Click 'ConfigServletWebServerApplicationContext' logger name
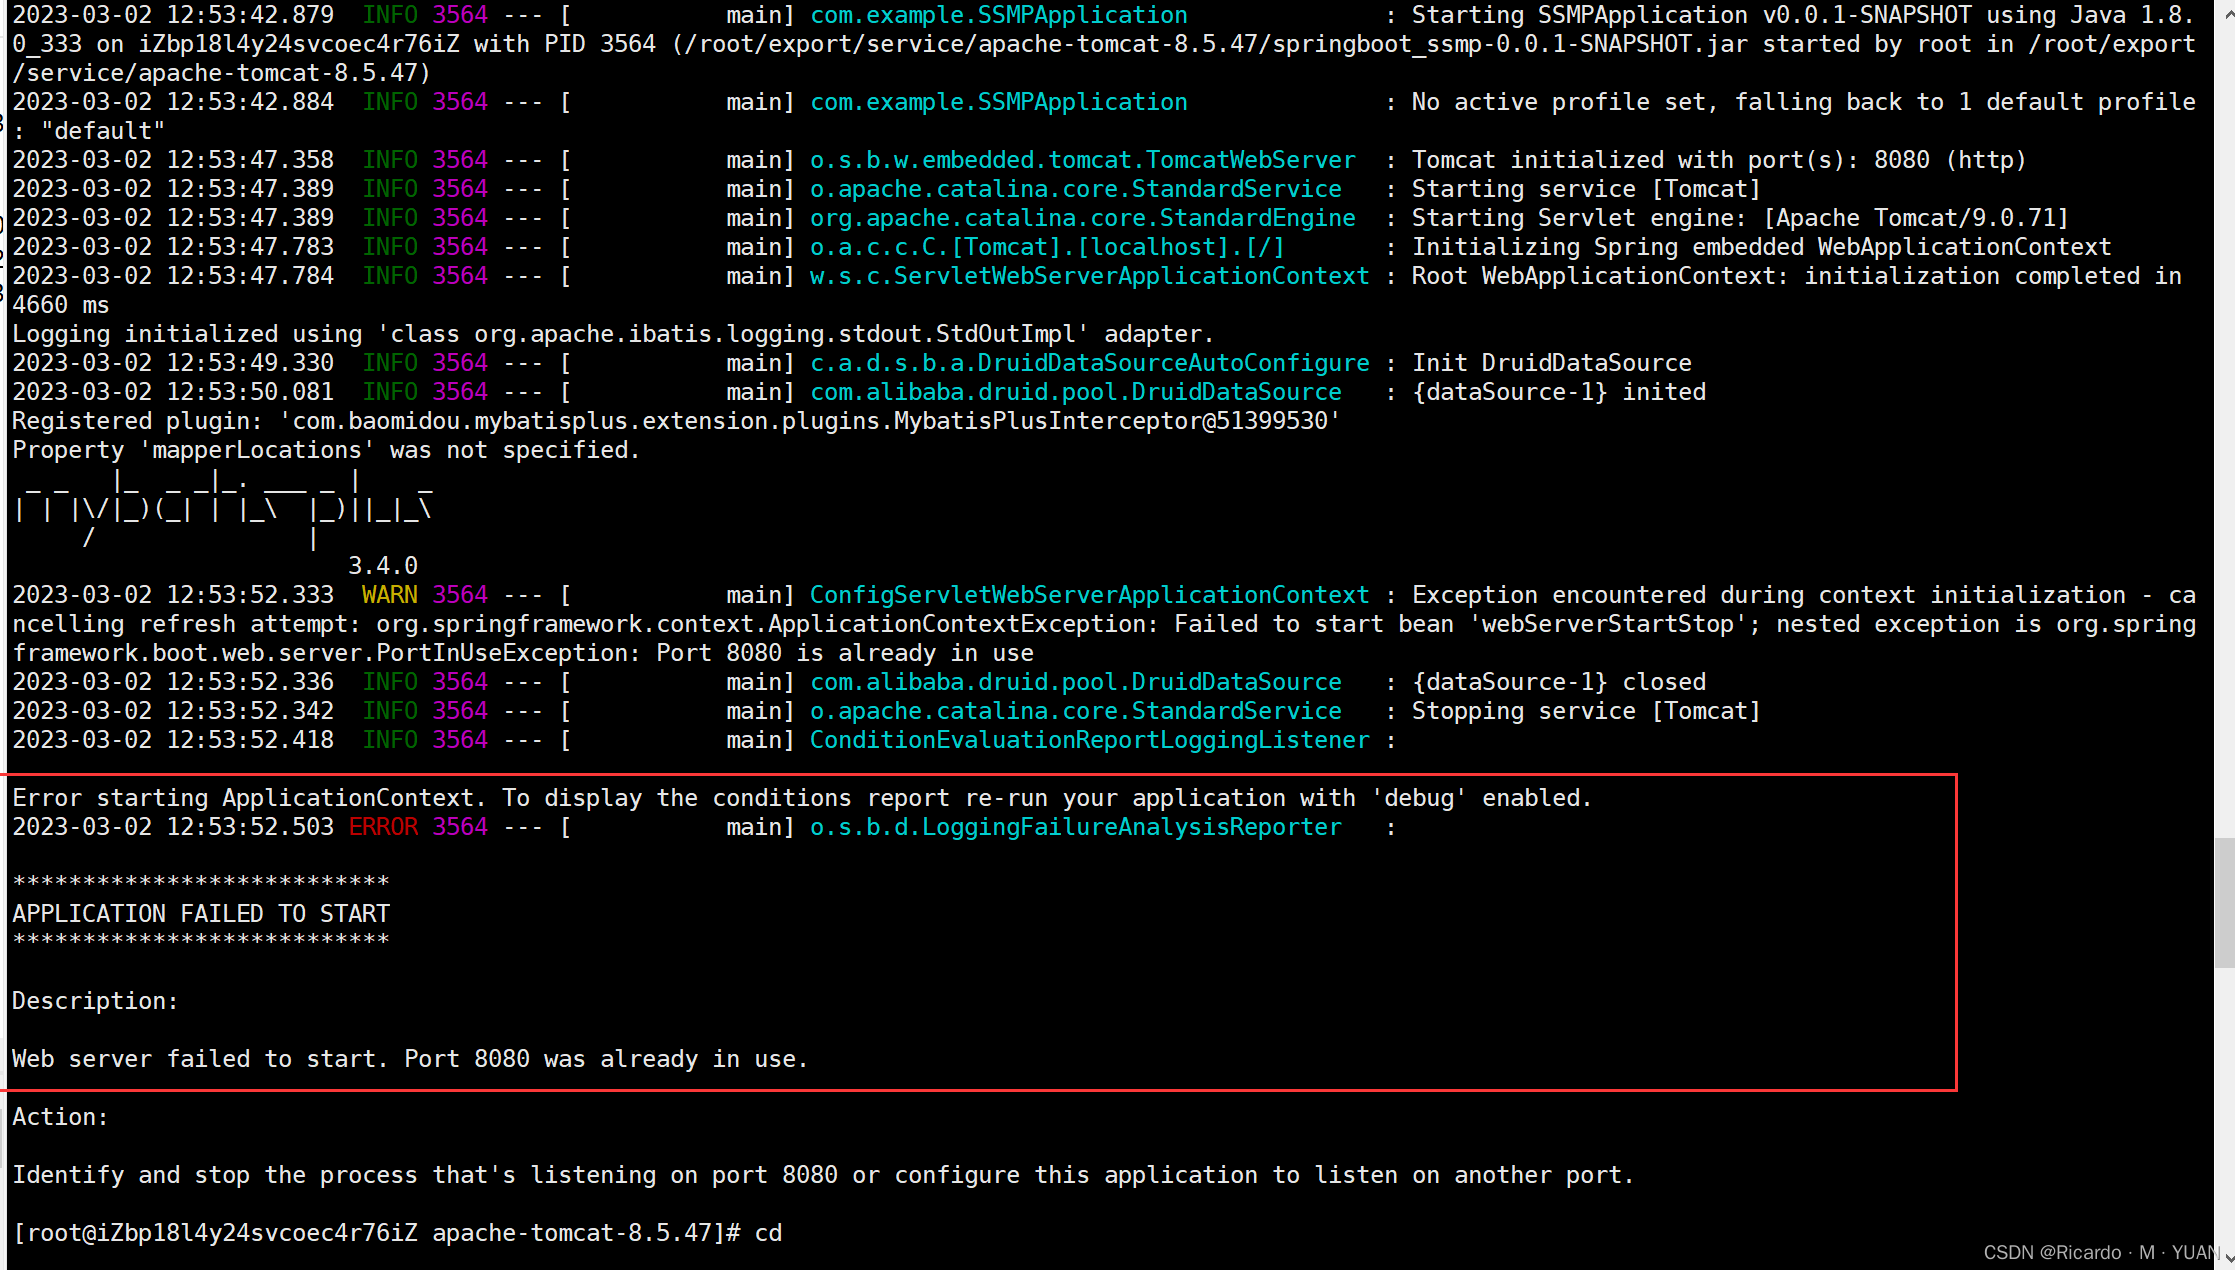The image size is (2235, 1270). 1089,595
